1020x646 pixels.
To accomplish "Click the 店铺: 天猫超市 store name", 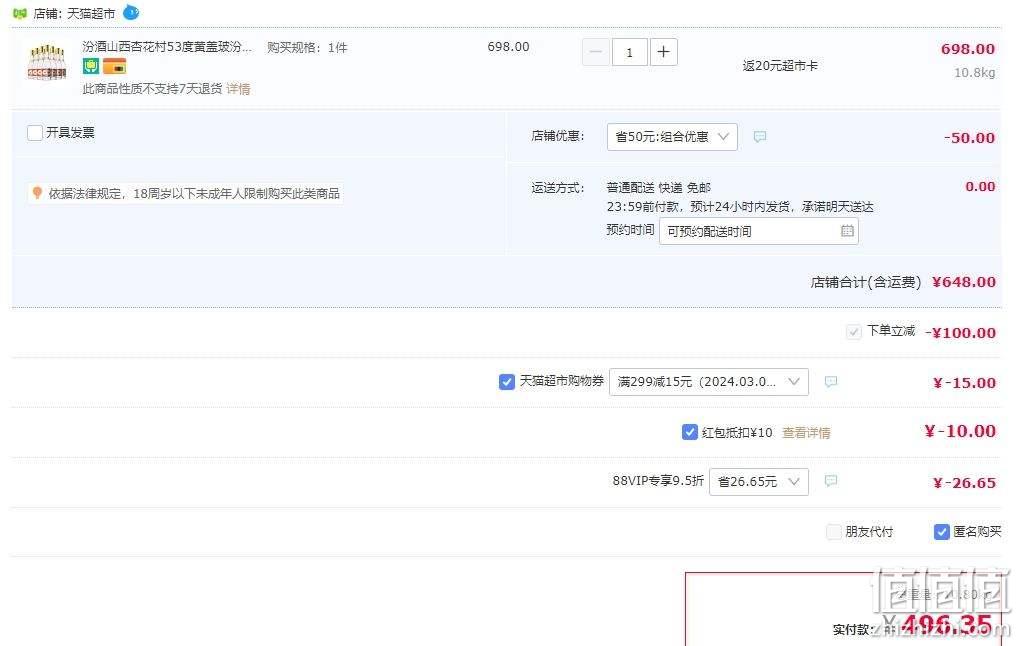I will click(74, 13).
